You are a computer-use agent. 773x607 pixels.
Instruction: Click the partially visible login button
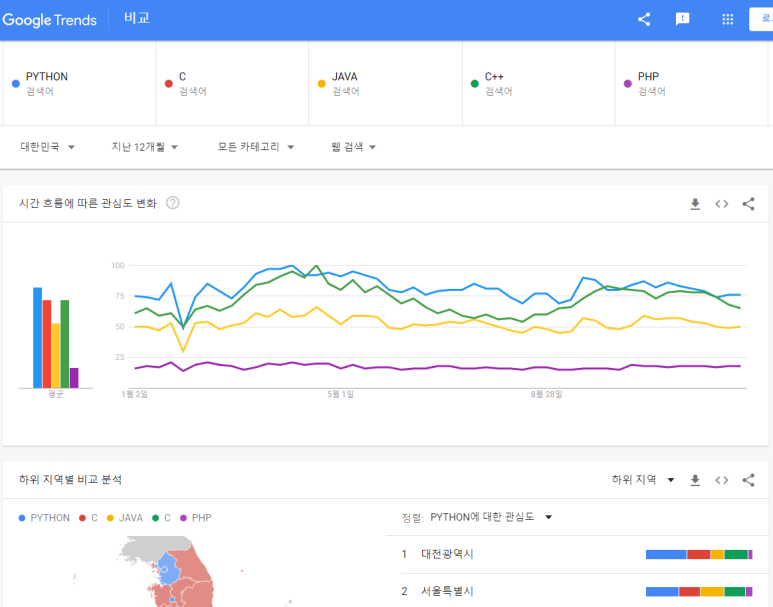click(761, 19)
